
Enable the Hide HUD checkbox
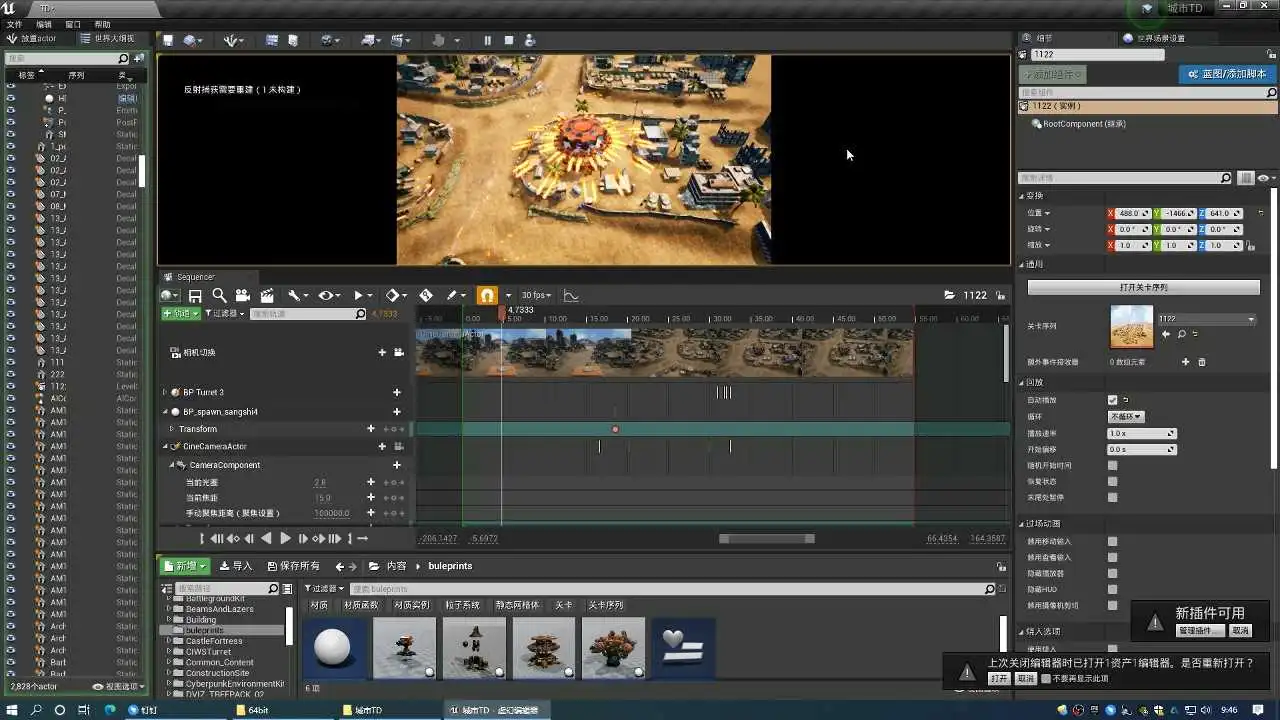(1112, 590)
